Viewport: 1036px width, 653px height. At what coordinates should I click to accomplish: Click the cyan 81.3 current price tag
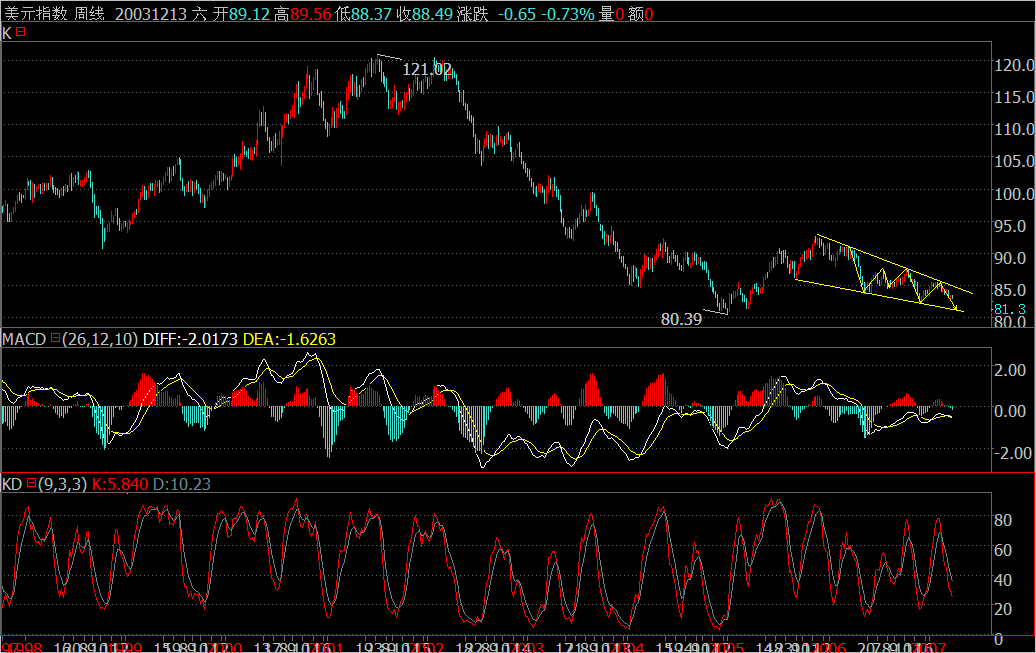(x=1010, y=309)
